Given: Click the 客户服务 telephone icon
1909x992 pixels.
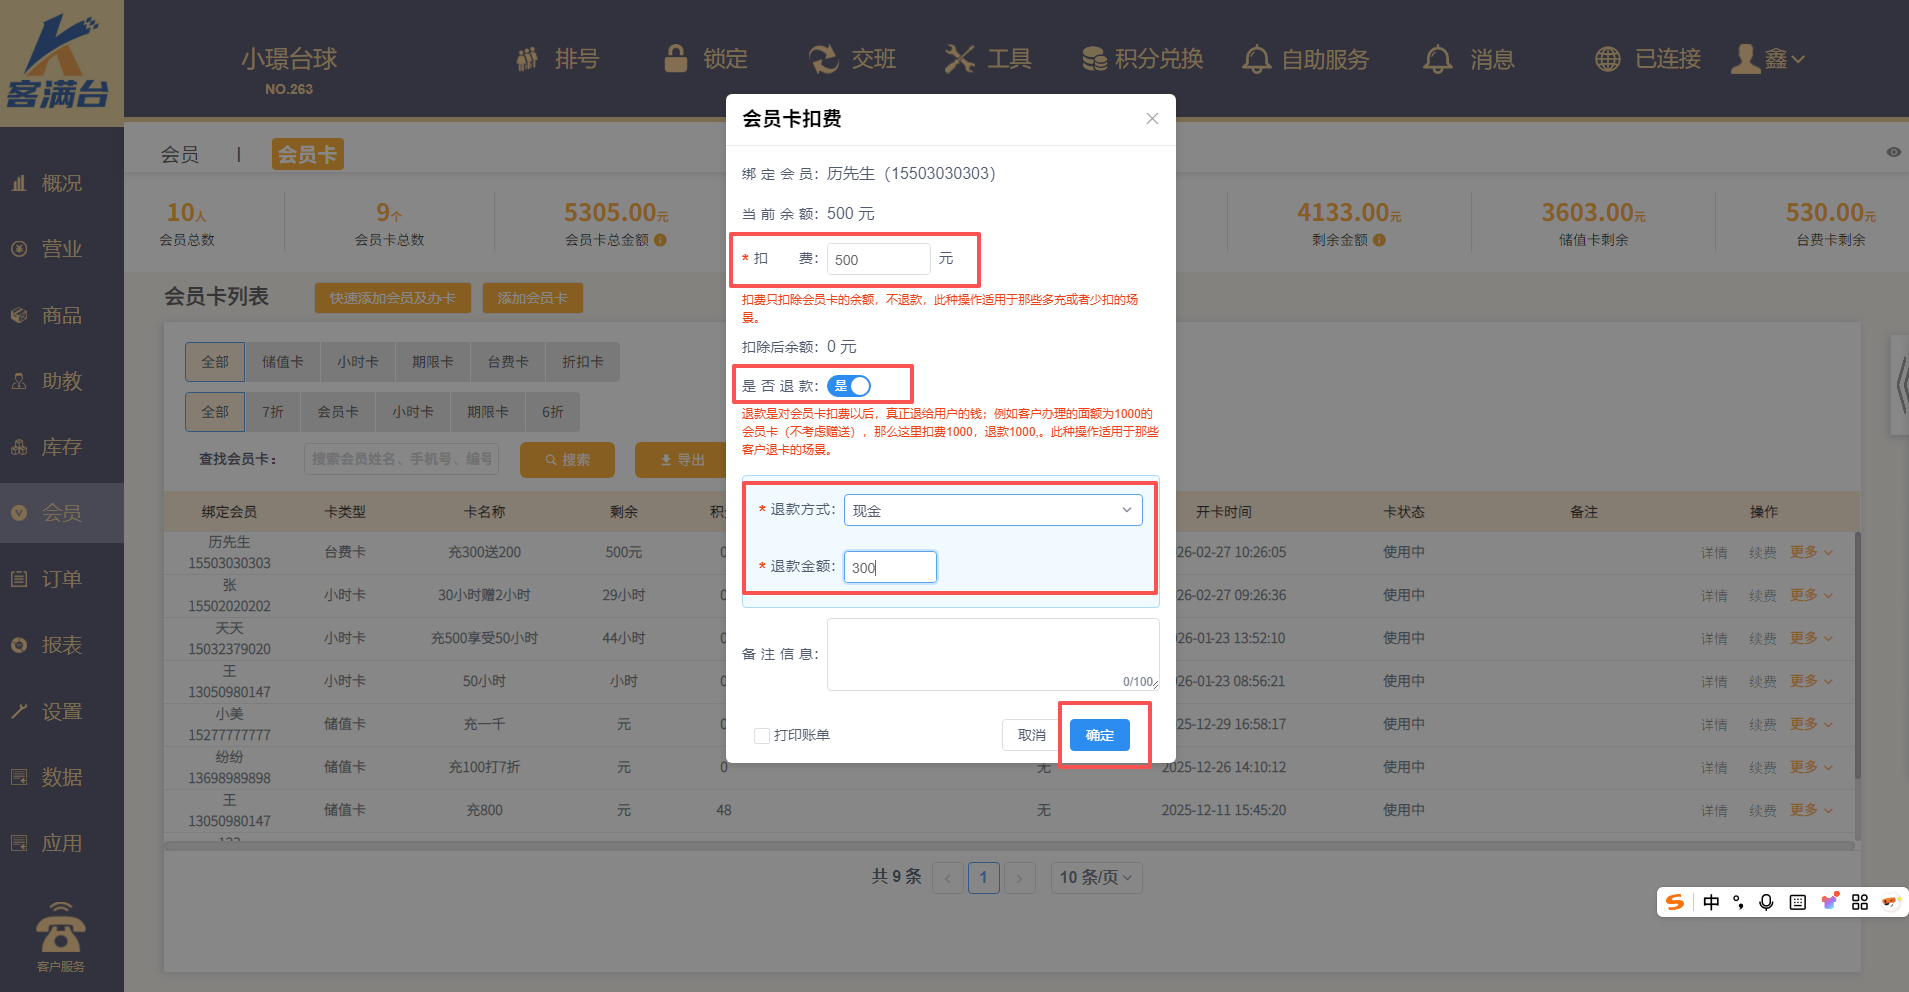Looking at the screenshot, I should tap(61, 928).
